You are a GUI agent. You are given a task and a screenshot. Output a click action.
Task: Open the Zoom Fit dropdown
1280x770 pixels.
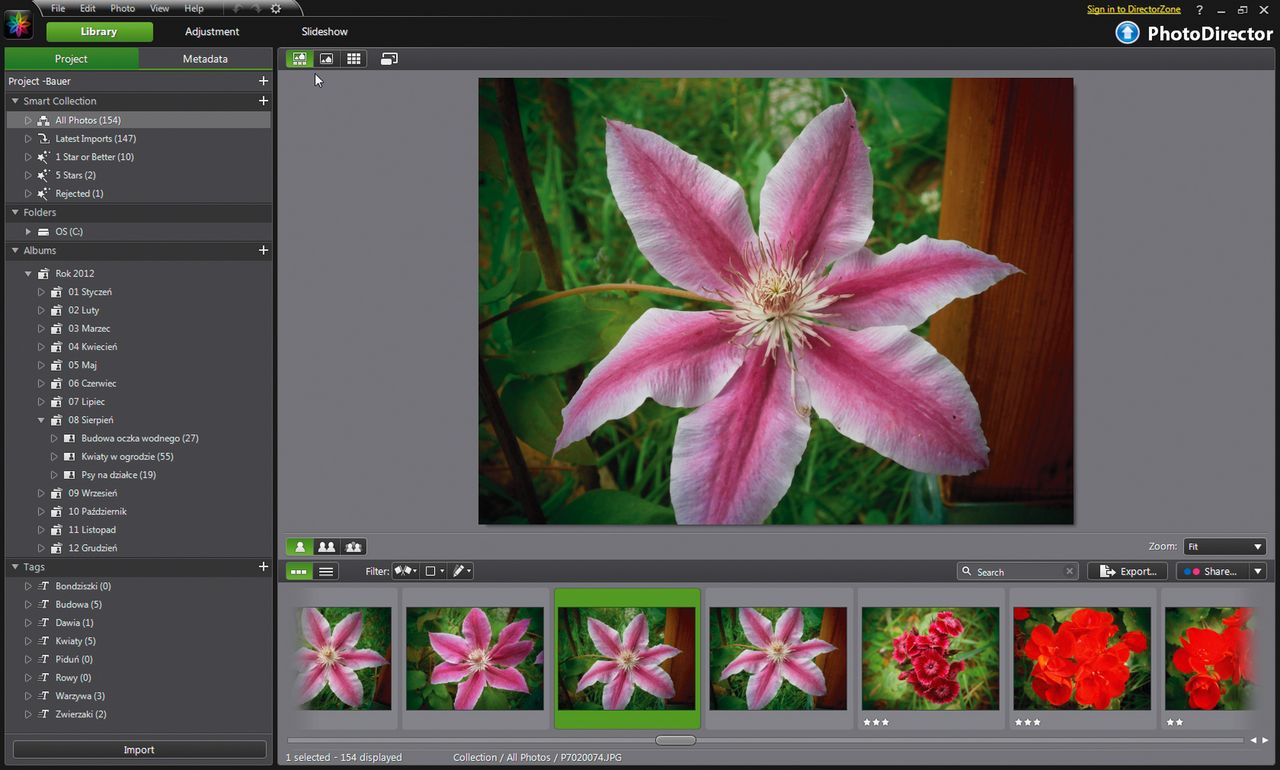[1225, 547]
